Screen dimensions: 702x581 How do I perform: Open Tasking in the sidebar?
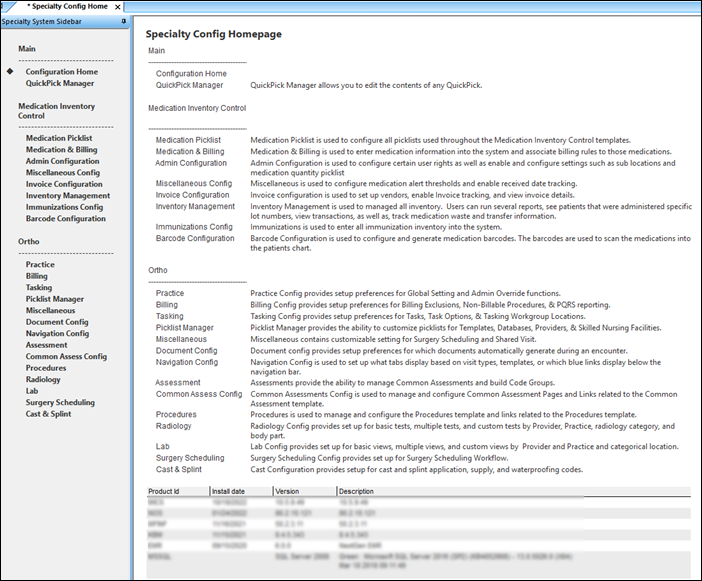39,287
